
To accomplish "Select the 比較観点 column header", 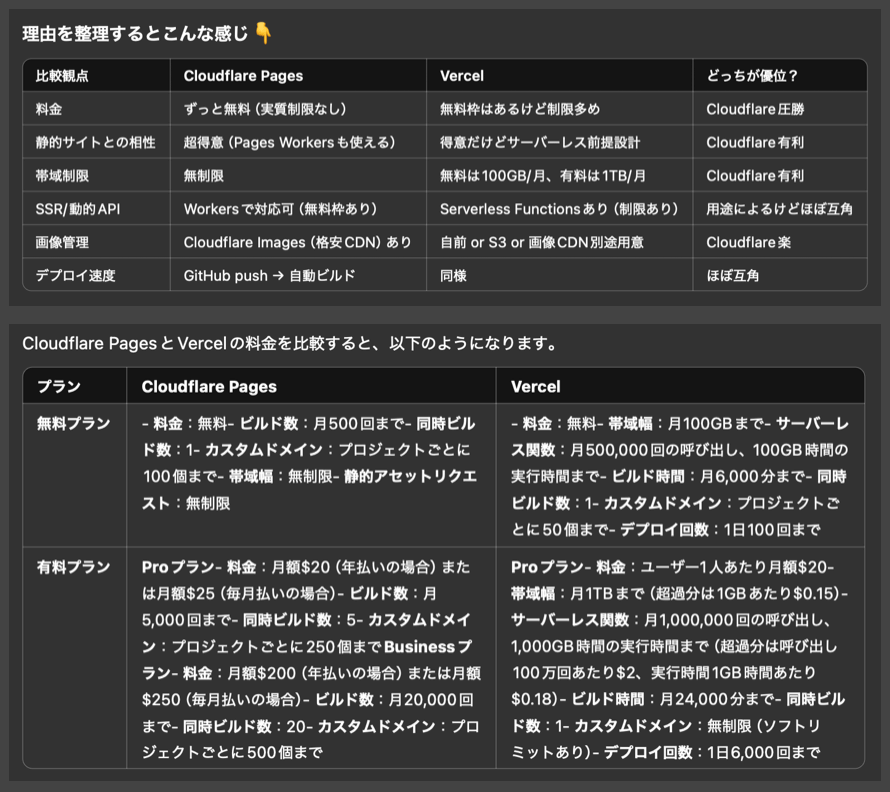I will (62, 76).
